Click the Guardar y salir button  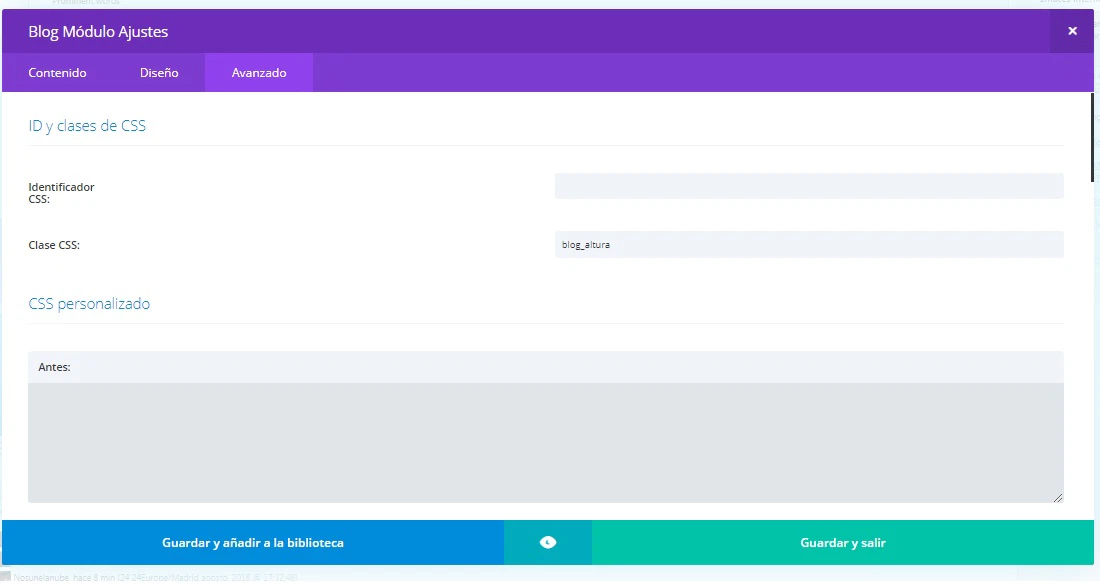coord(842,543)
